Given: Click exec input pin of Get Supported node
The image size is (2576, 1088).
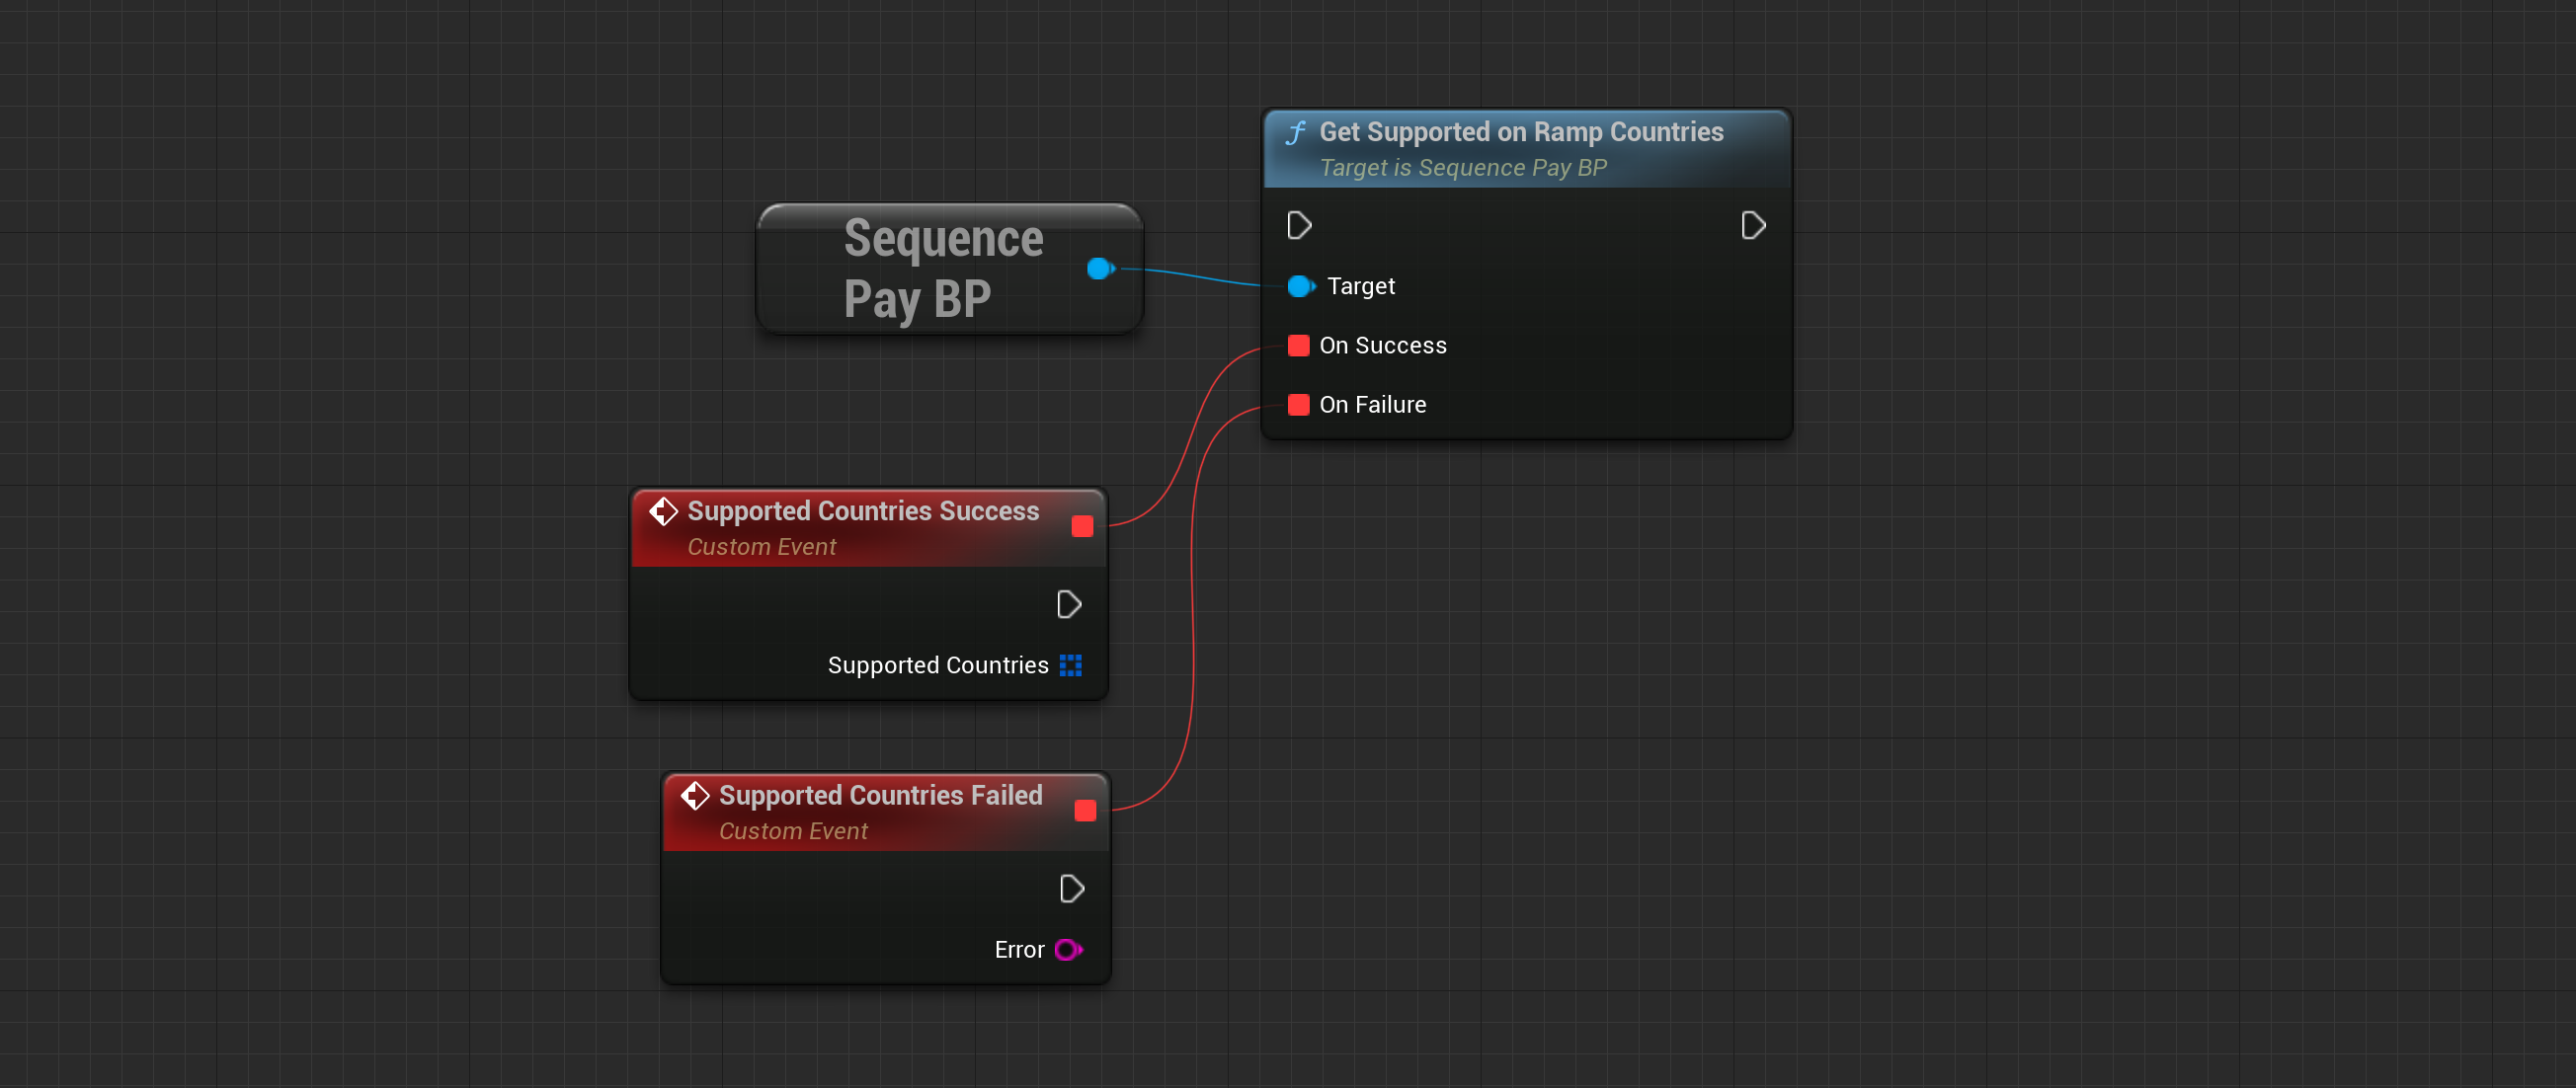Looking at the screenshot, I should pyautogui.click(x=1299, y=226).
